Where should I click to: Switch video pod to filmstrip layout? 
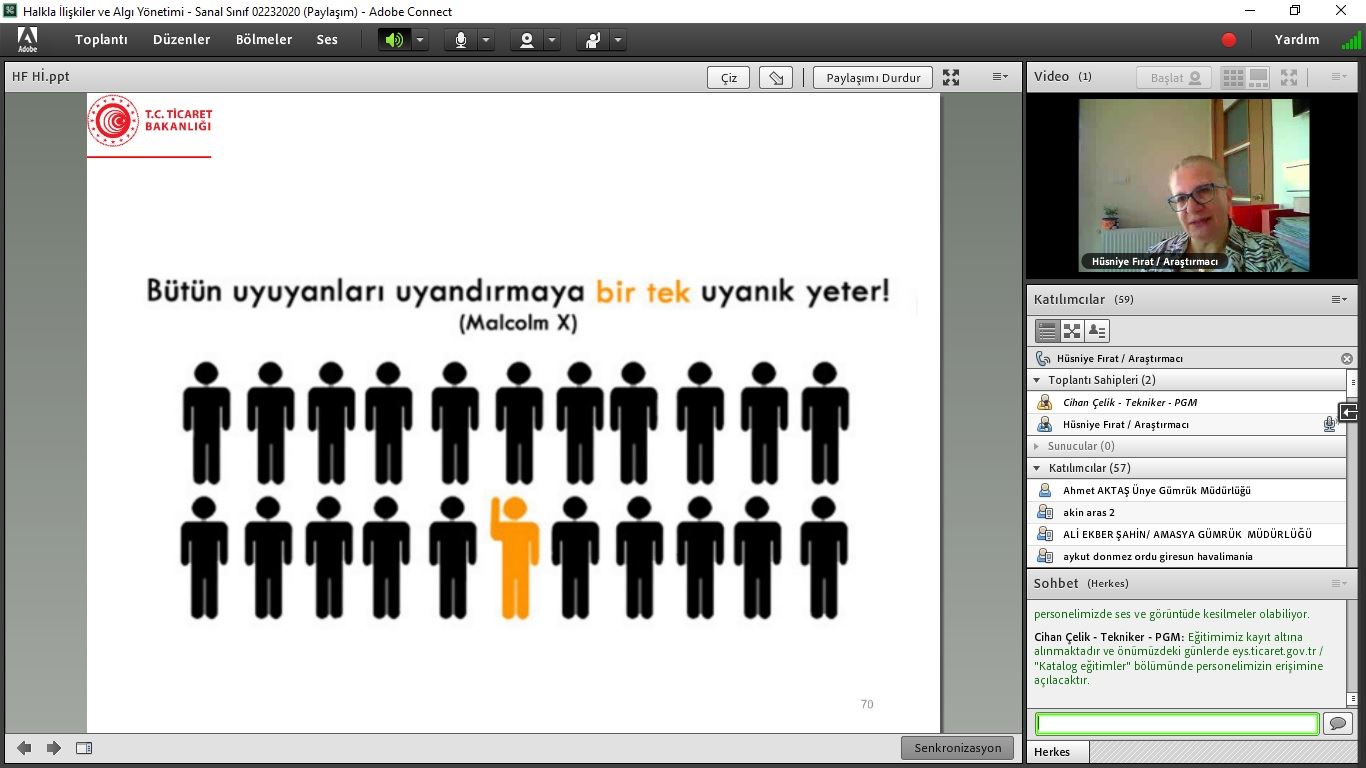click(1258, 77)
